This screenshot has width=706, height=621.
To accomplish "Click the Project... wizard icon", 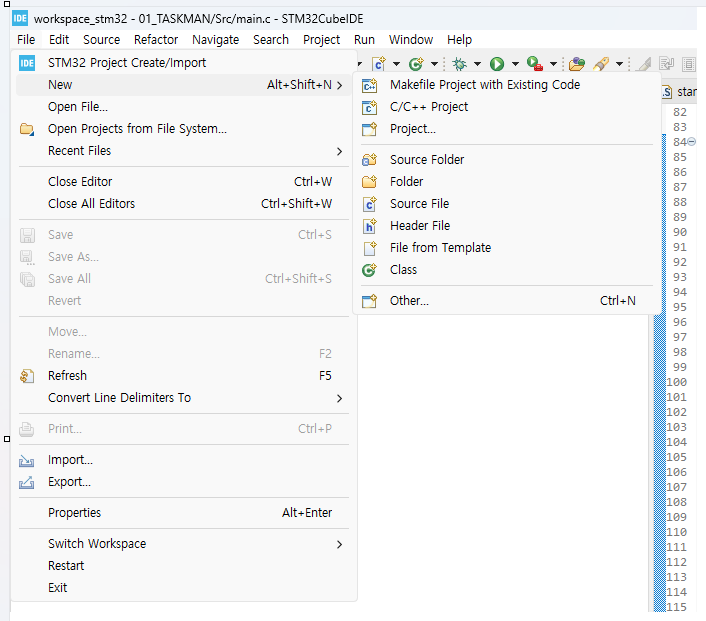I will point(370,129).
